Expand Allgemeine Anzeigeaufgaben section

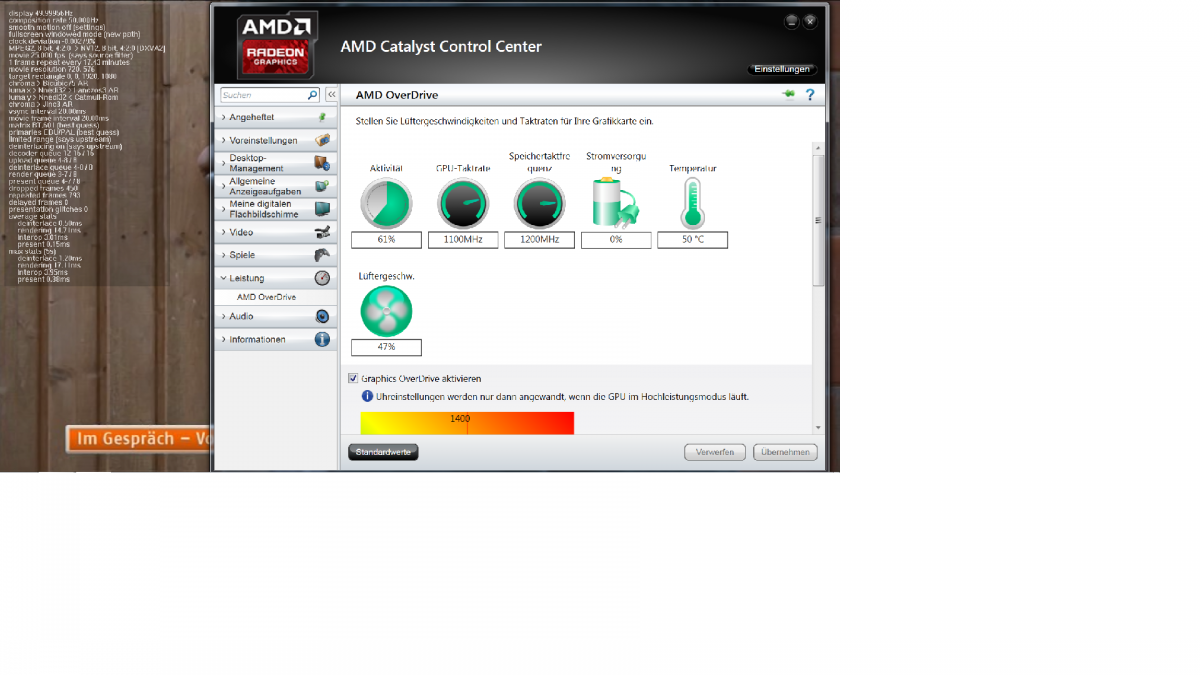(277, 186)
